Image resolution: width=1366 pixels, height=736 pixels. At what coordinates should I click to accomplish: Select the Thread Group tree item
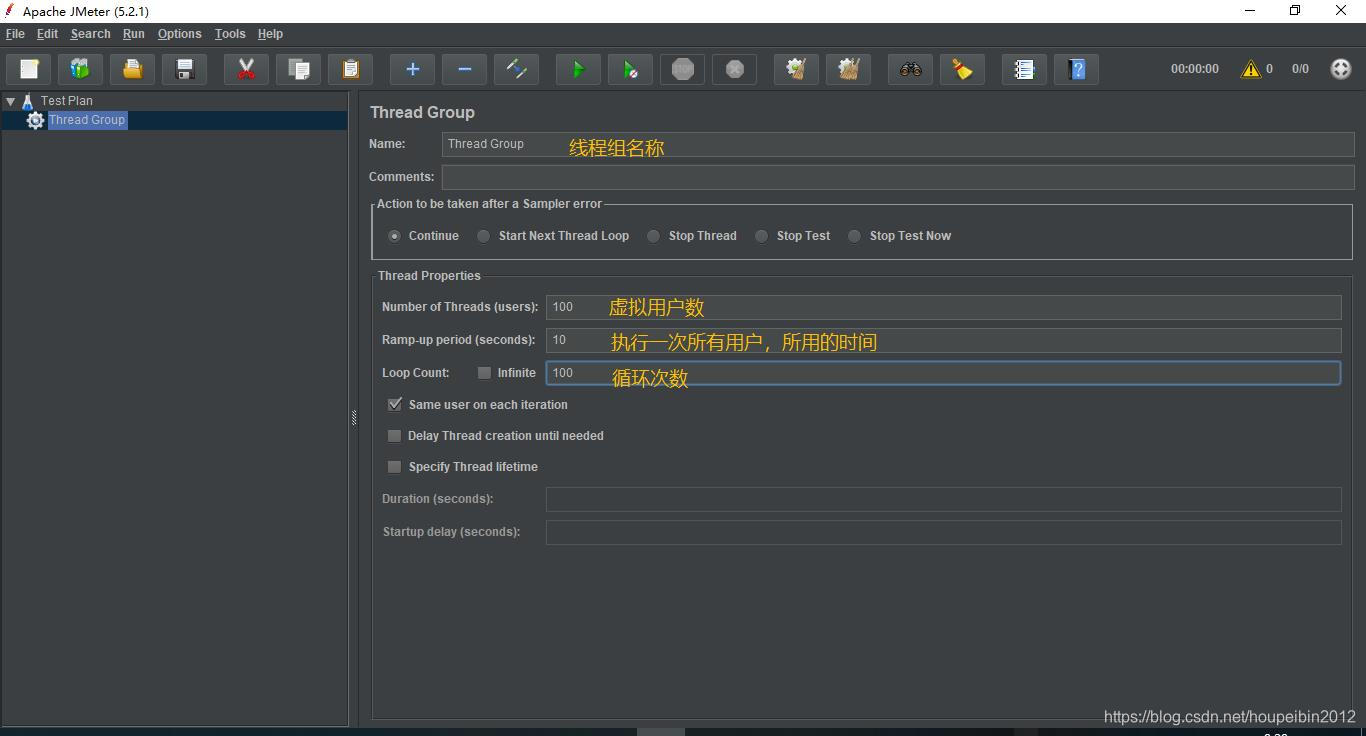pyautogui.click(x=87, y=120)
